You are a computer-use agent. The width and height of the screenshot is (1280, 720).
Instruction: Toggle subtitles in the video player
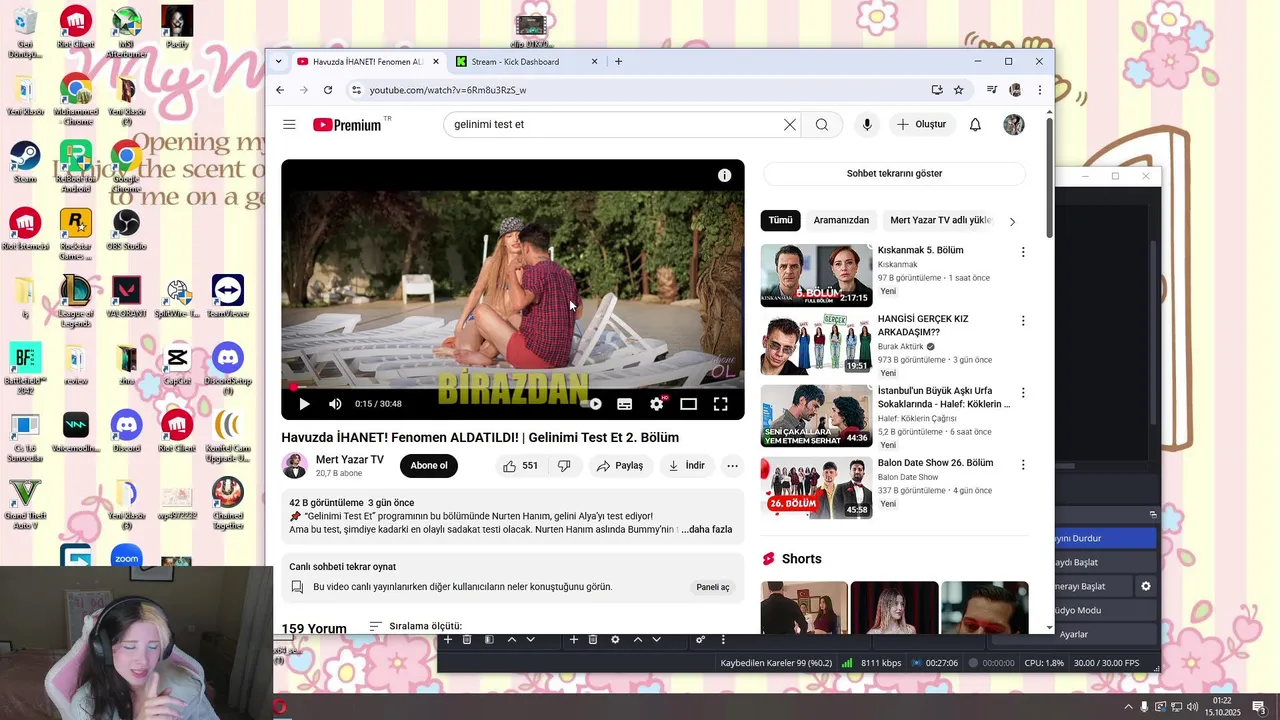pyautogui.click(x=624, y=404)
